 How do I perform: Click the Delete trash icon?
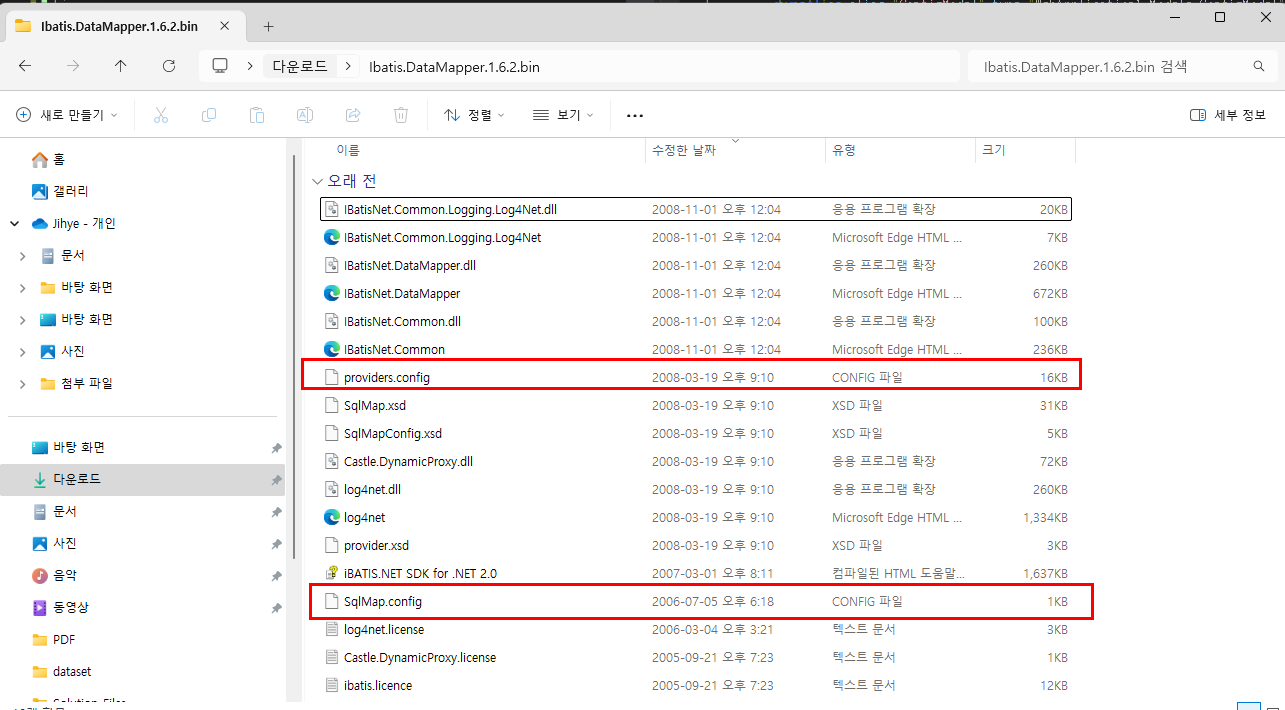click(x=401, y=115)
